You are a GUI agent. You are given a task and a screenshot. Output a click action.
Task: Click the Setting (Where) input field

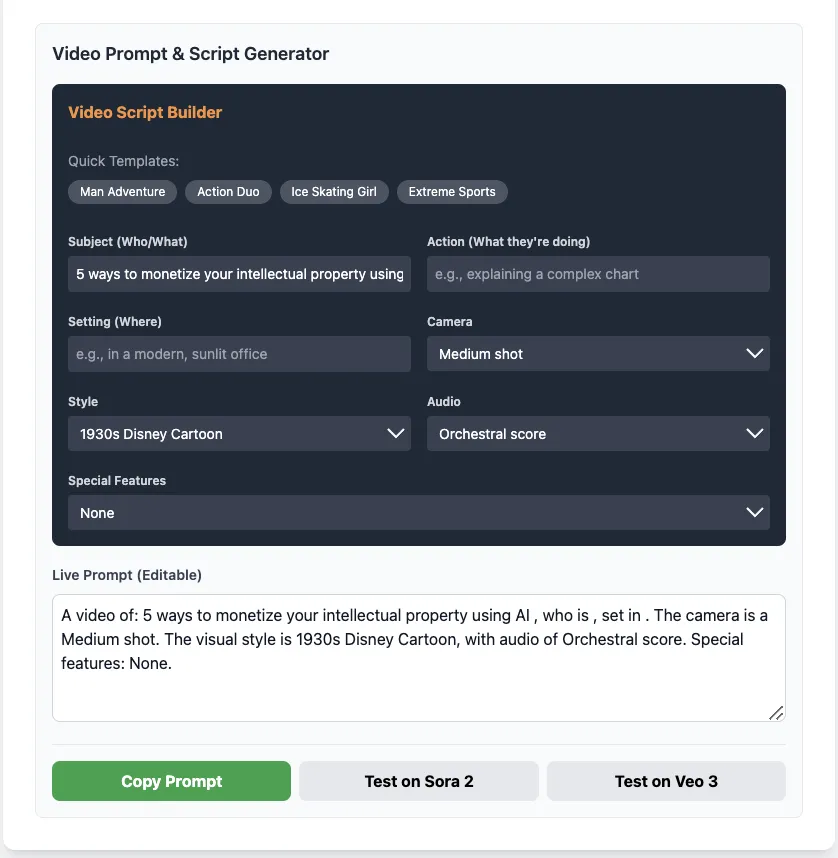tap(239, 354)
